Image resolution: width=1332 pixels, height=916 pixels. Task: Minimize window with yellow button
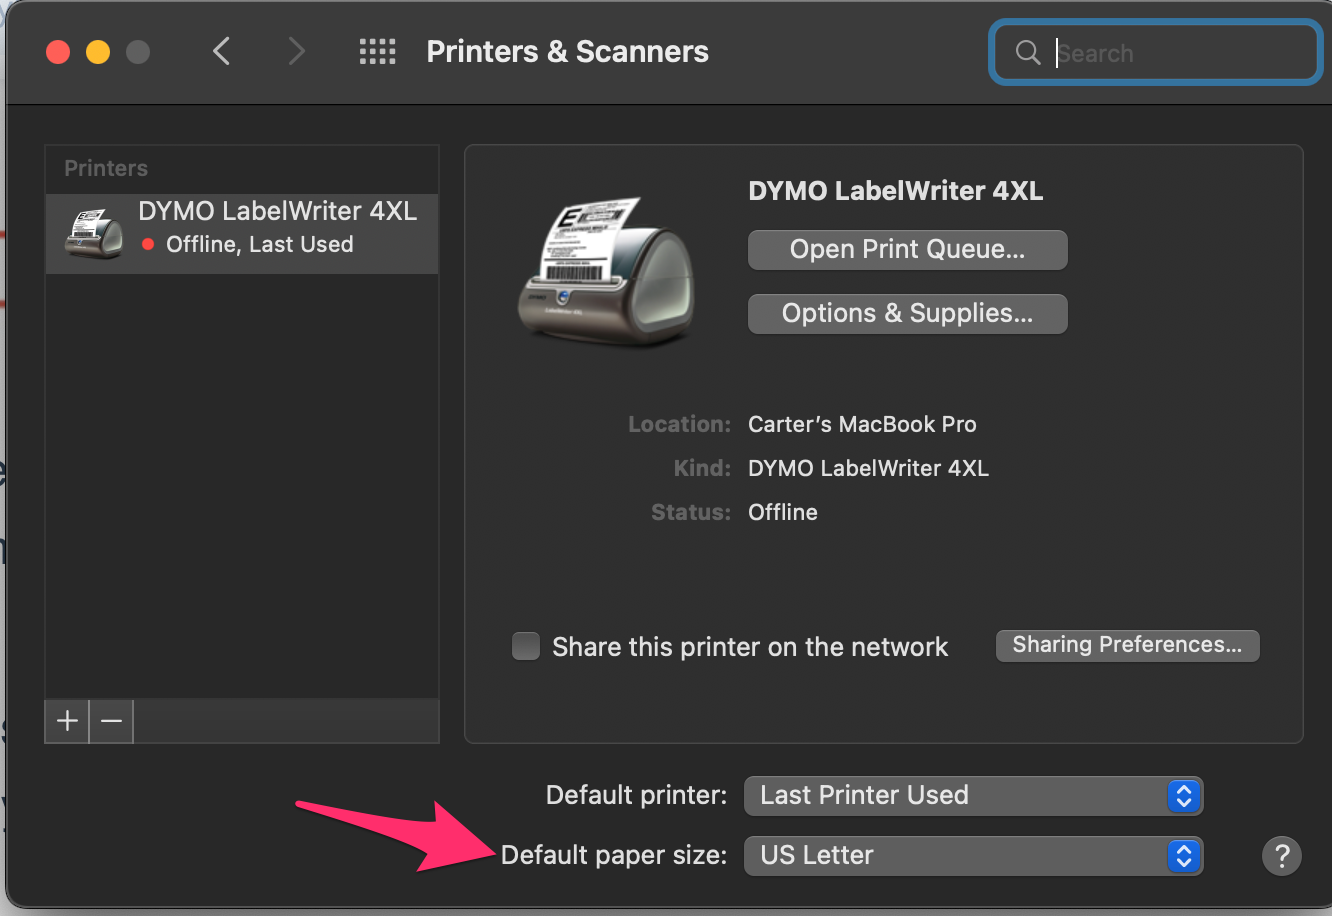[98, 52]
